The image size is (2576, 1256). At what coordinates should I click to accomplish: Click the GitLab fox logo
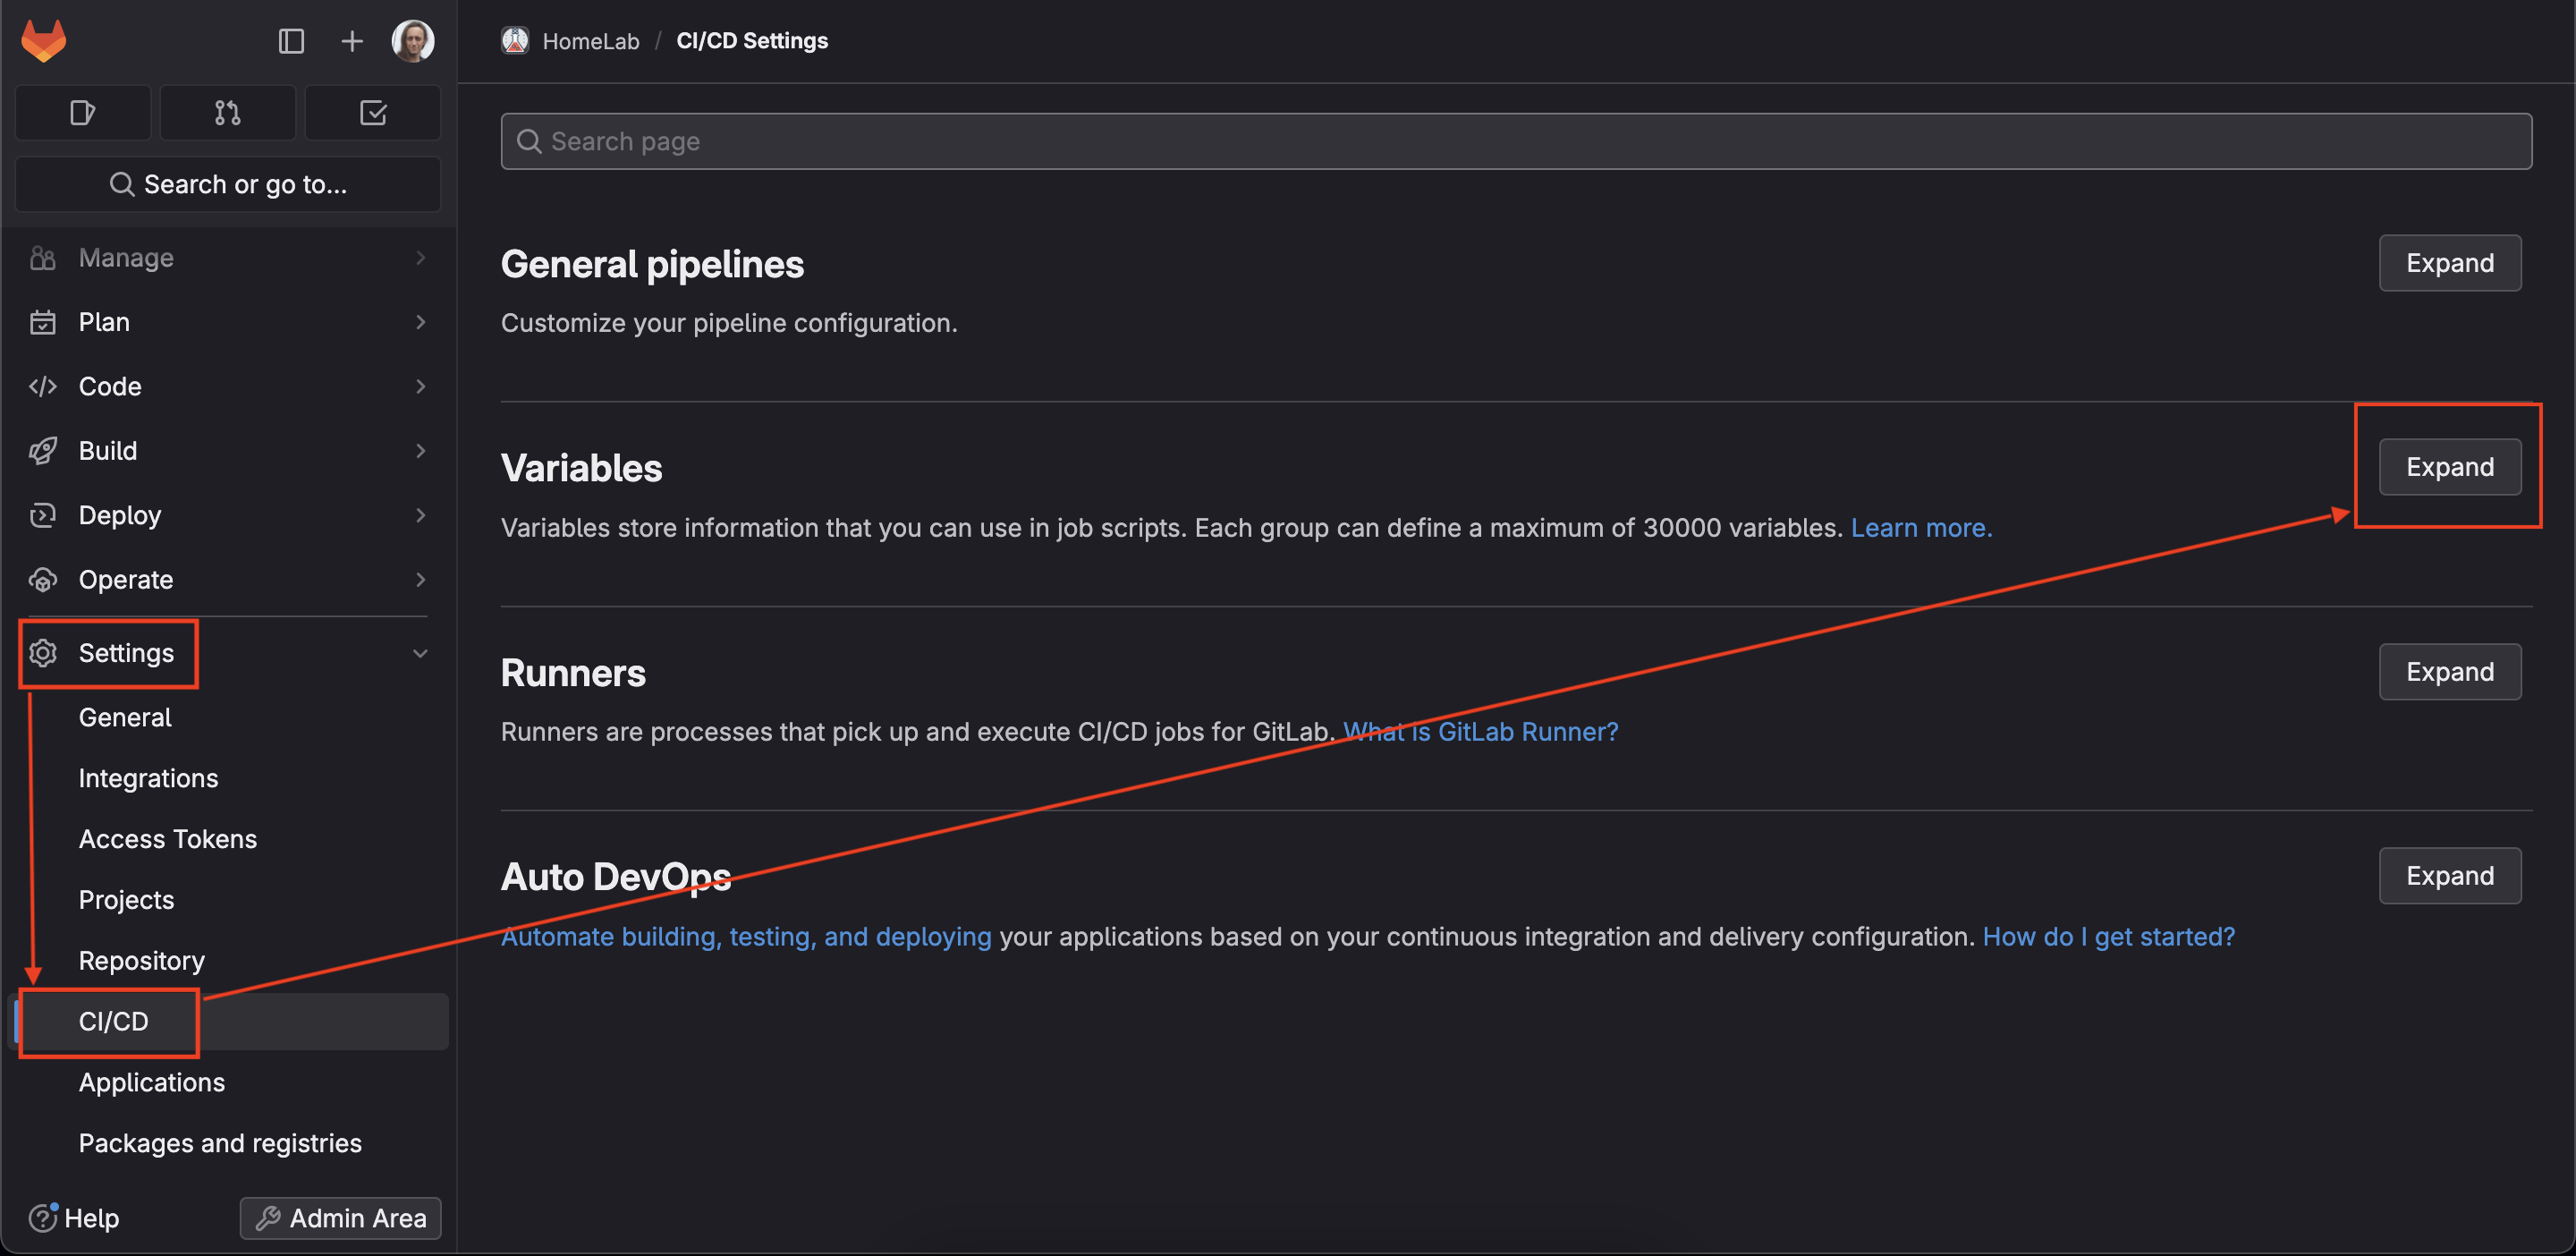pos(43,41)
